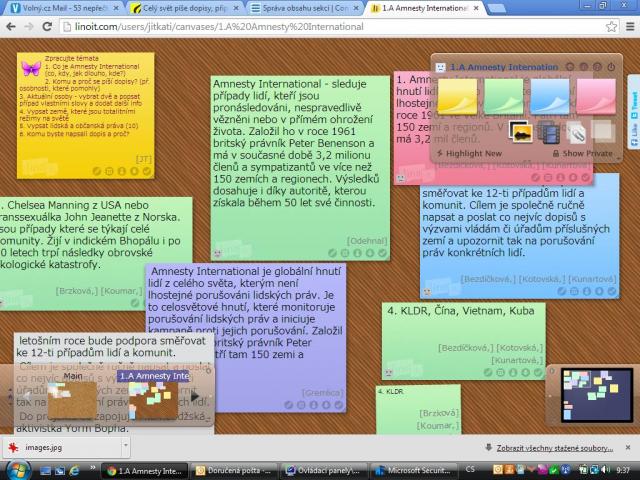Image resolution: width=640 pixels, height=480 pixels.
Task: Switch to the Správa obsahu sekcí tab
Action: [x=304, y=8]
